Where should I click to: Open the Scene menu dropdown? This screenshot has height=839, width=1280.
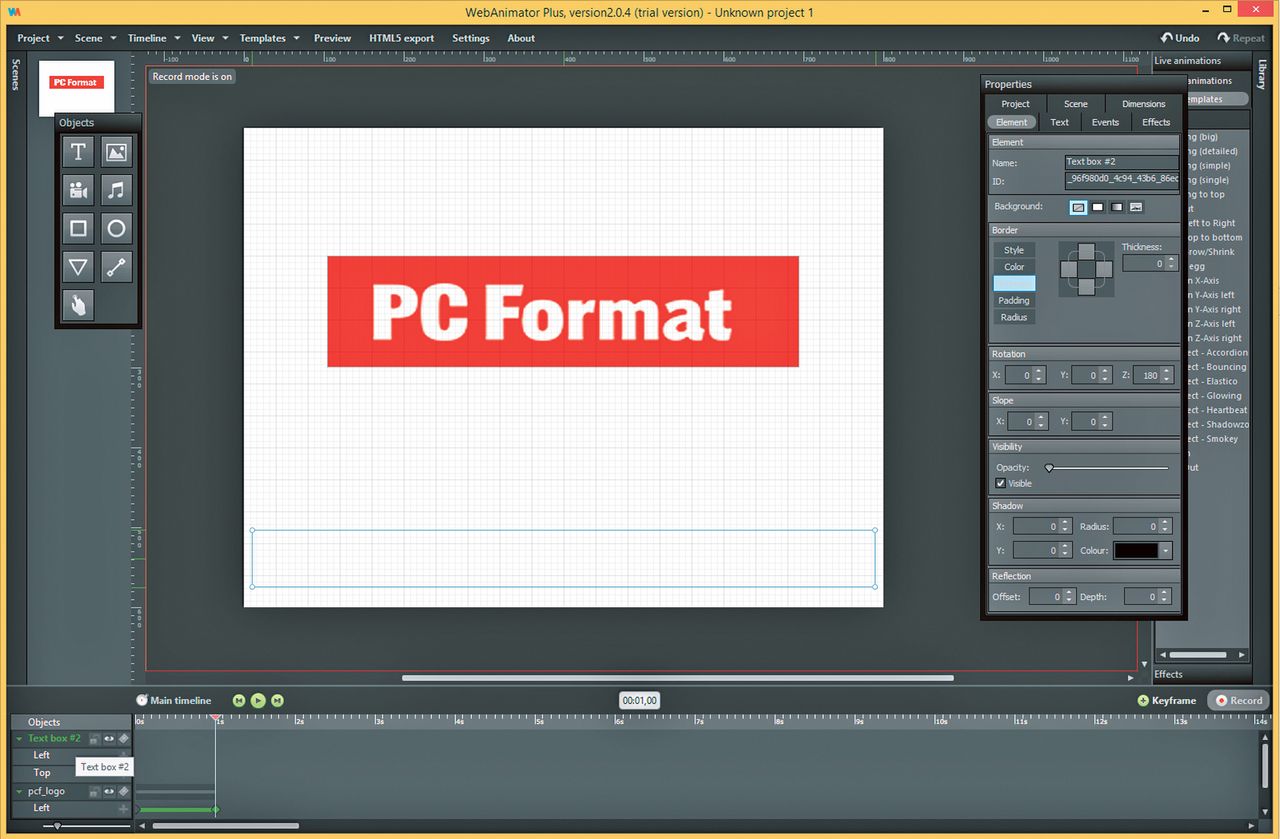(95, 38)
